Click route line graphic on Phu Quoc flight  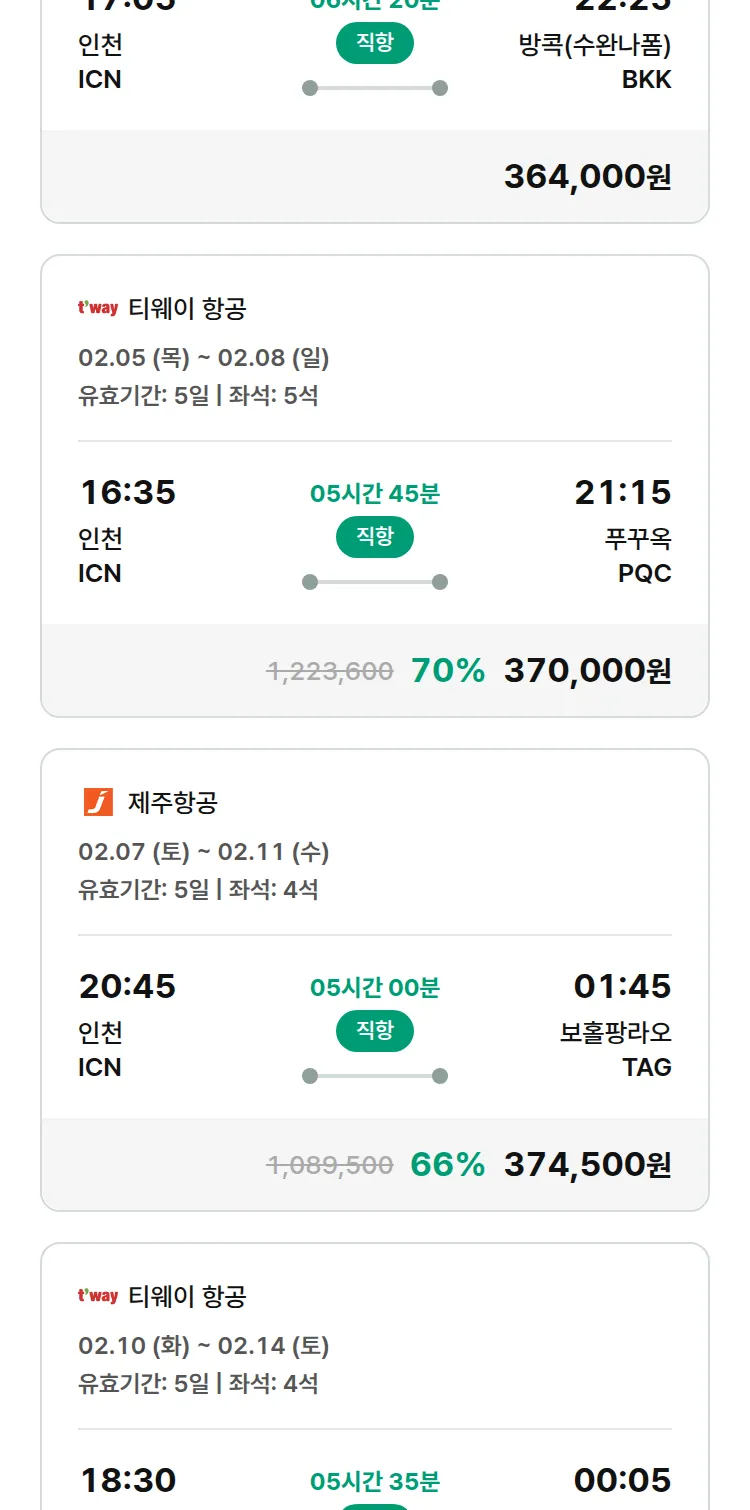pos(375,582)
